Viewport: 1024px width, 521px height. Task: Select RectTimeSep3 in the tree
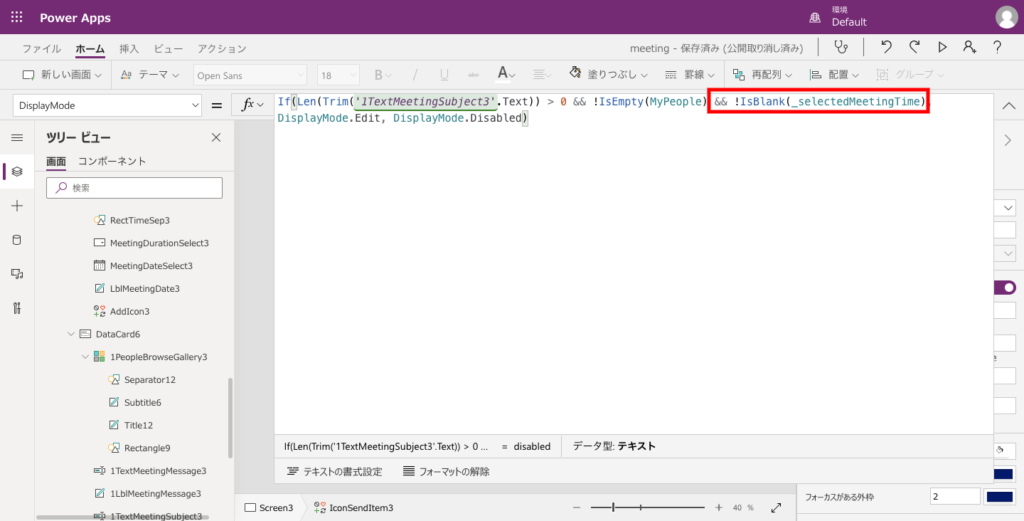click(140, 221)
